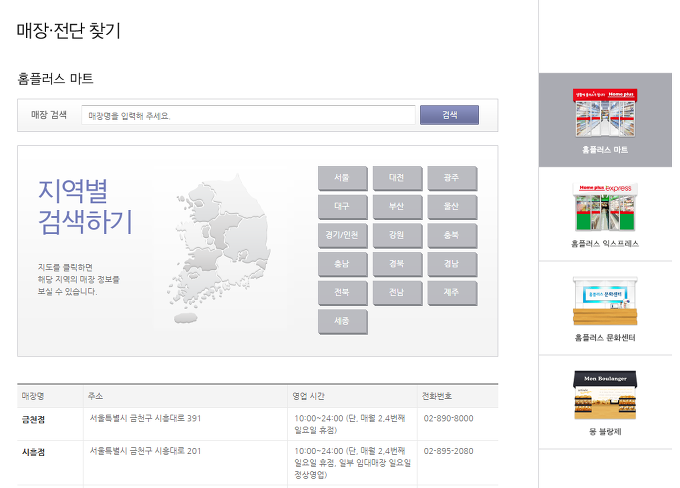
Task: Select address 서울특별시 금천구 시흥대로 201
Action: coord(145,451)
